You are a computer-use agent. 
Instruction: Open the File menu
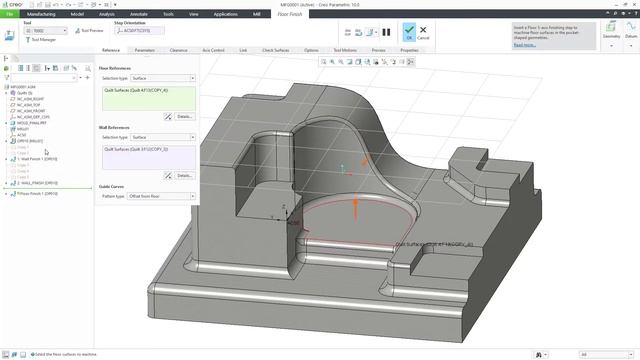pyautogui.click(x=9, y=14)
